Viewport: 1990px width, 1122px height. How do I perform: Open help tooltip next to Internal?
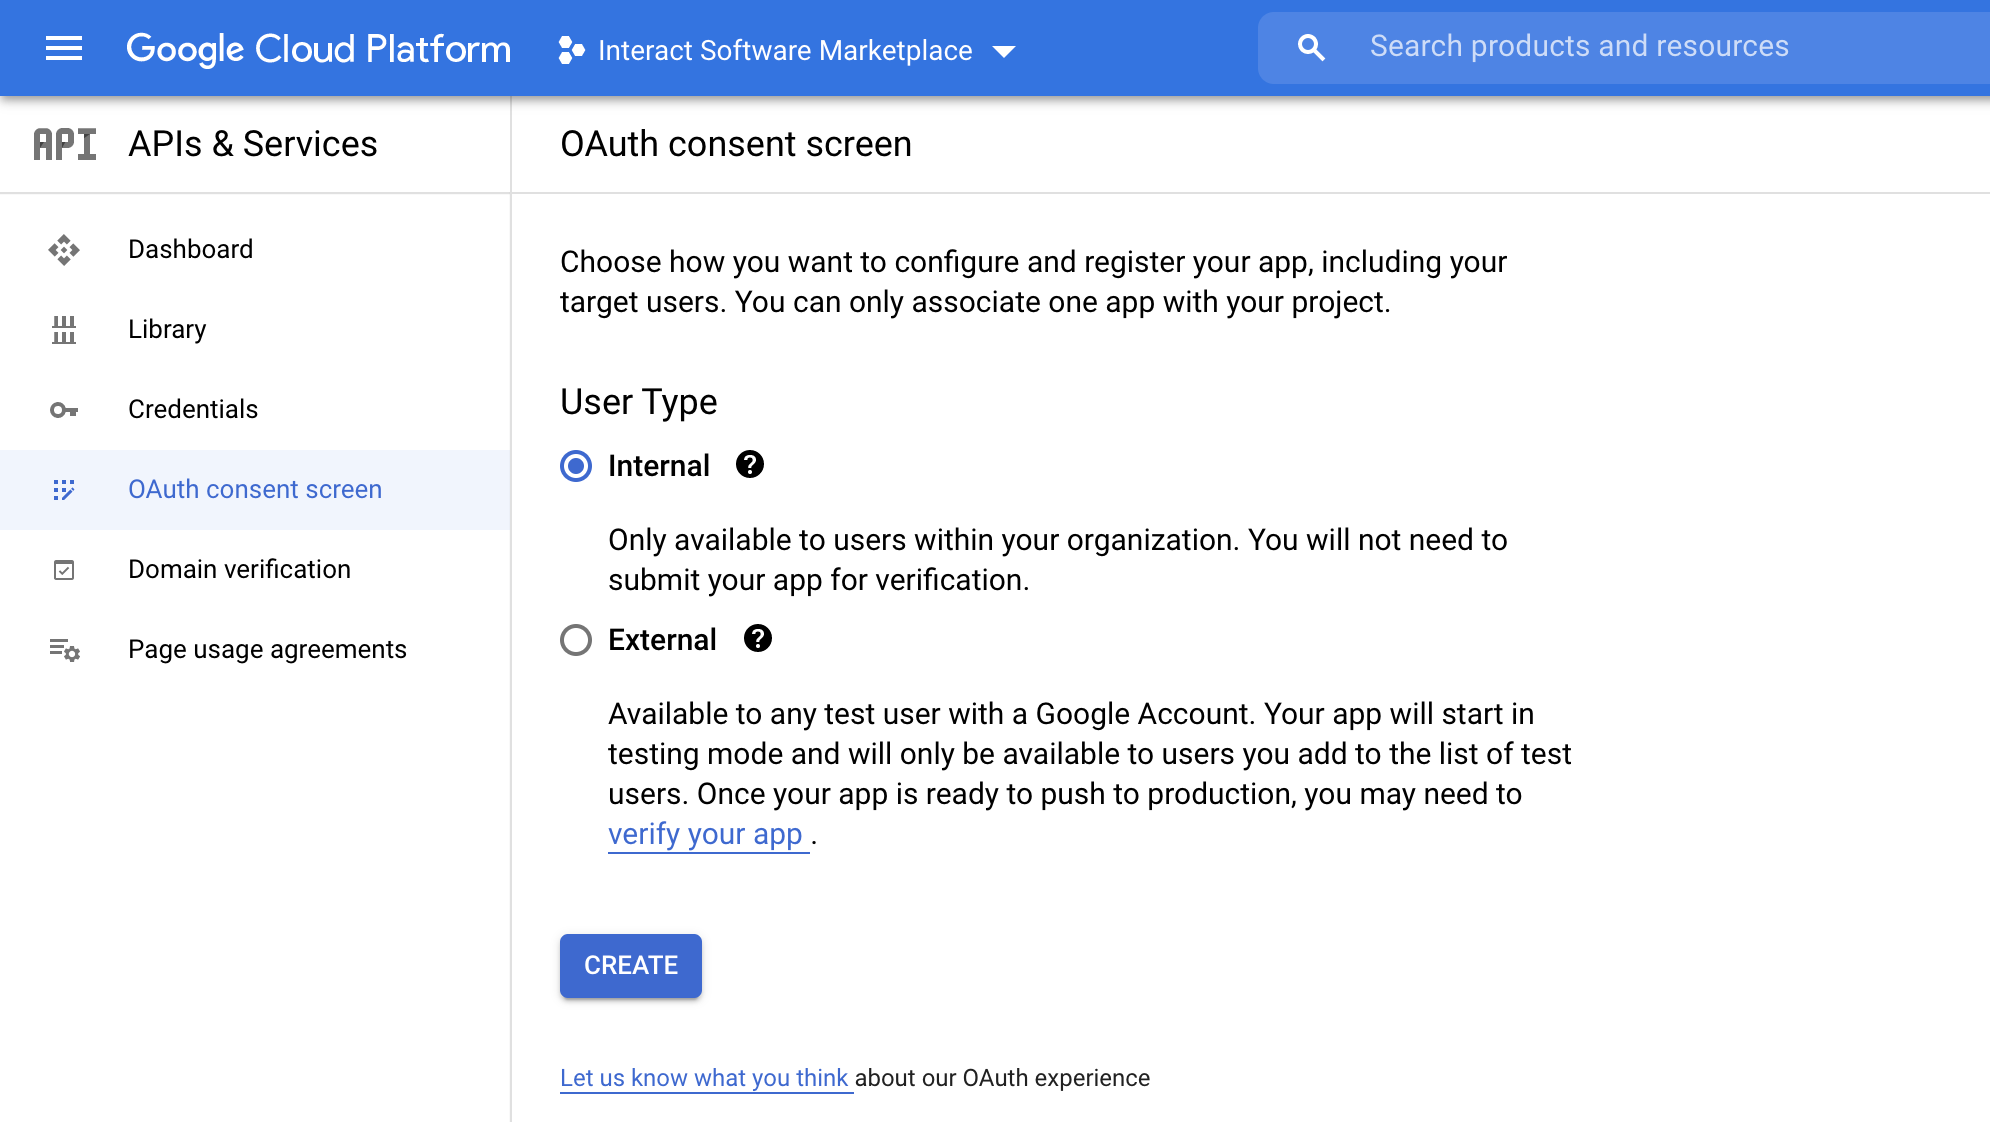click(750, 465)
